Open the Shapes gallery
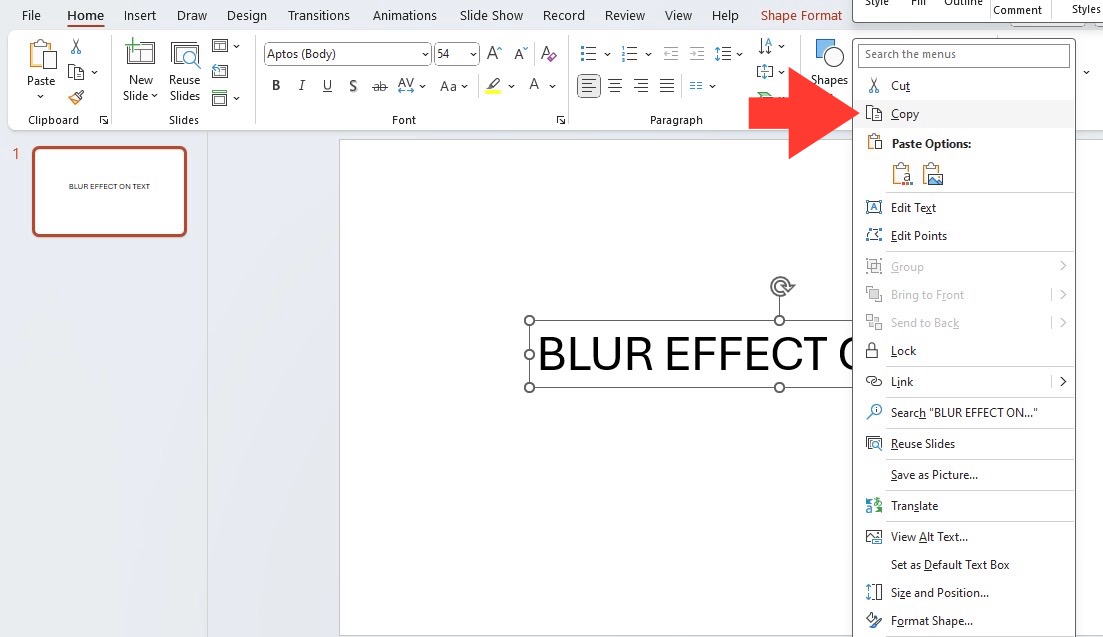The height and width of the screenshot is (637, 1103). [x=829, y=63]
